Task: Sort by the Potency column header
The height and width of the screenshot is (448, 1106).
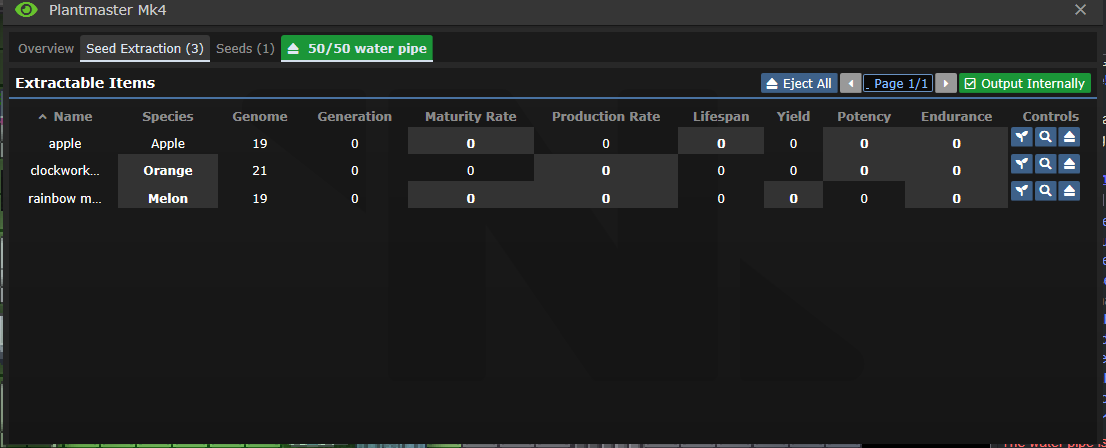Action: 864,116
